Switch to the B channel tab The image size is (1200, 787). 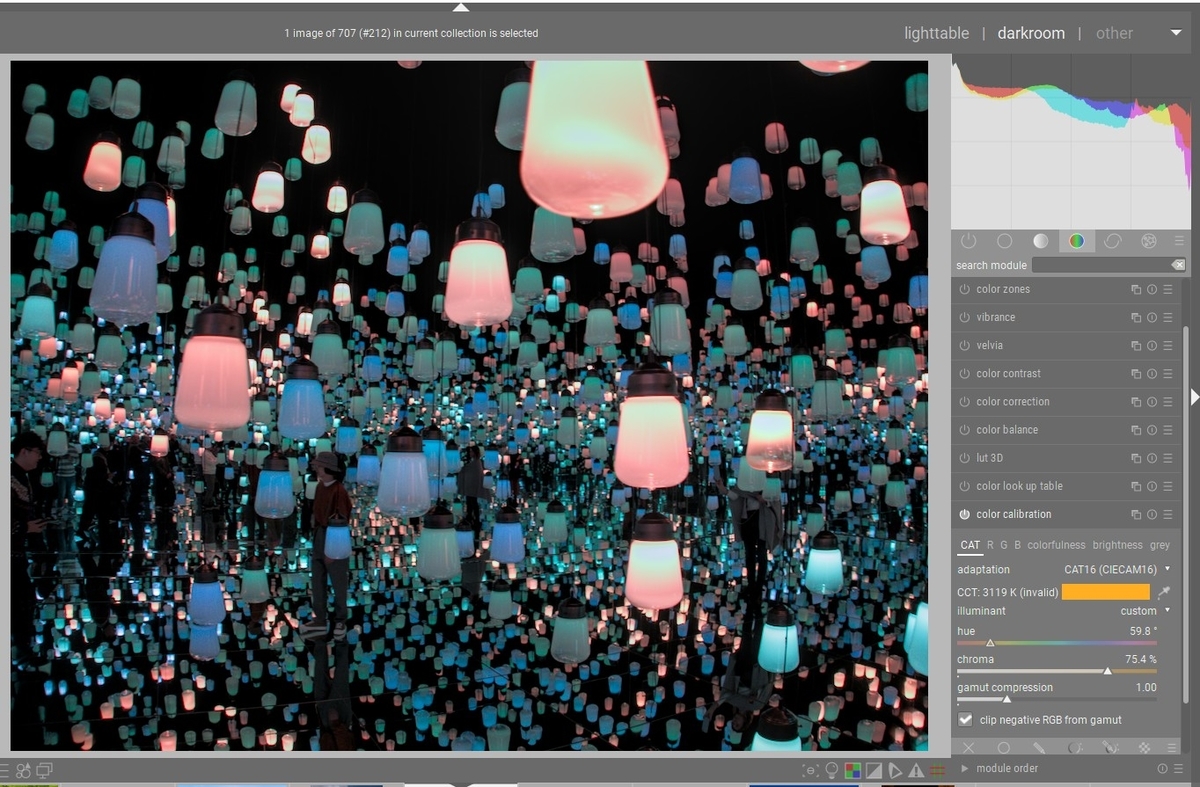coord(1018,545)
